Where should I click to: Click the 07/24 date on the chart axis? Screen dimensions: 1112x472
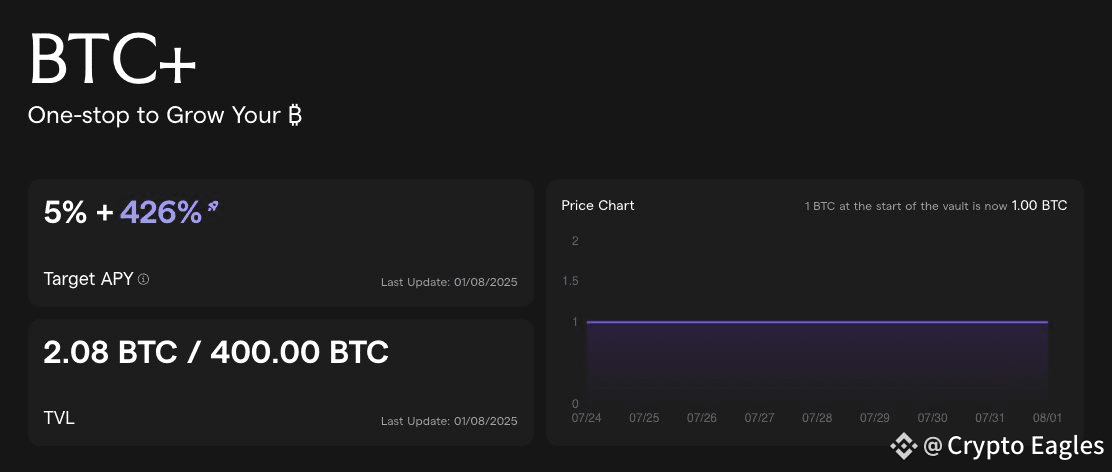pyautogui.click(x=586, y=418)
